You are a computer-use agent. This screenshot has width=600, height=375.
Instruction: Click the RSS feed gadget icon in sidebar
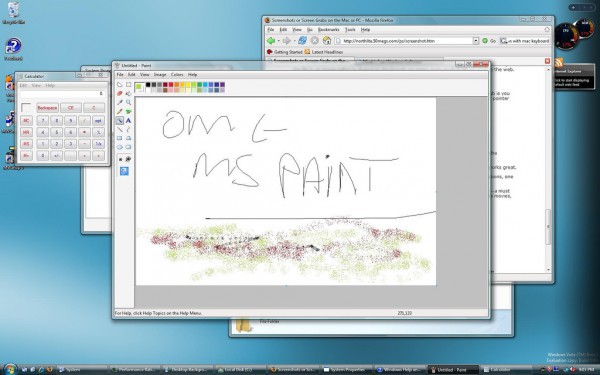[559, 63]
